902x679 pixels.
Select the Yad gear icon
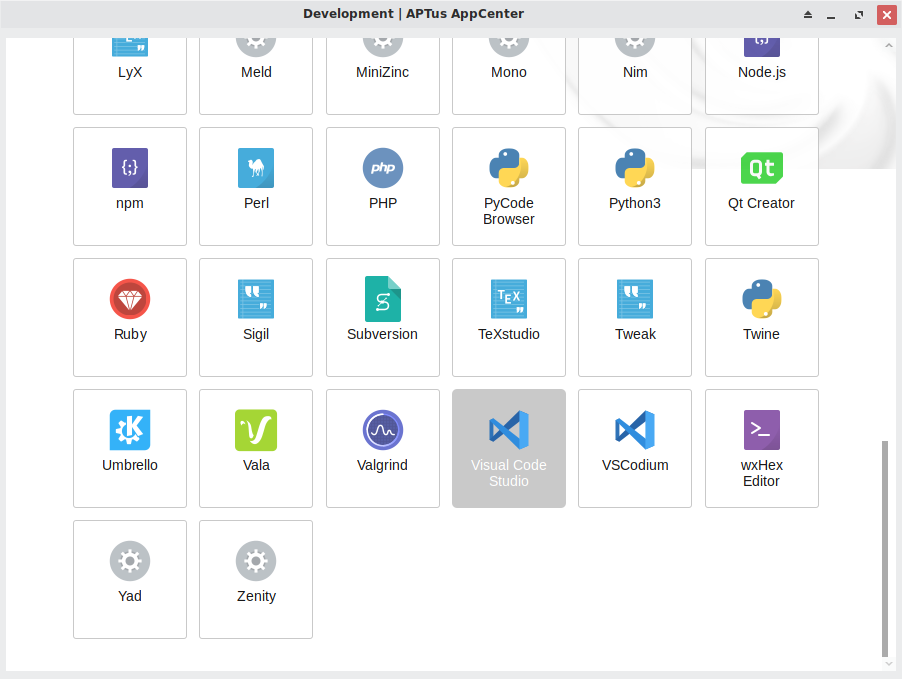point(130,561)
